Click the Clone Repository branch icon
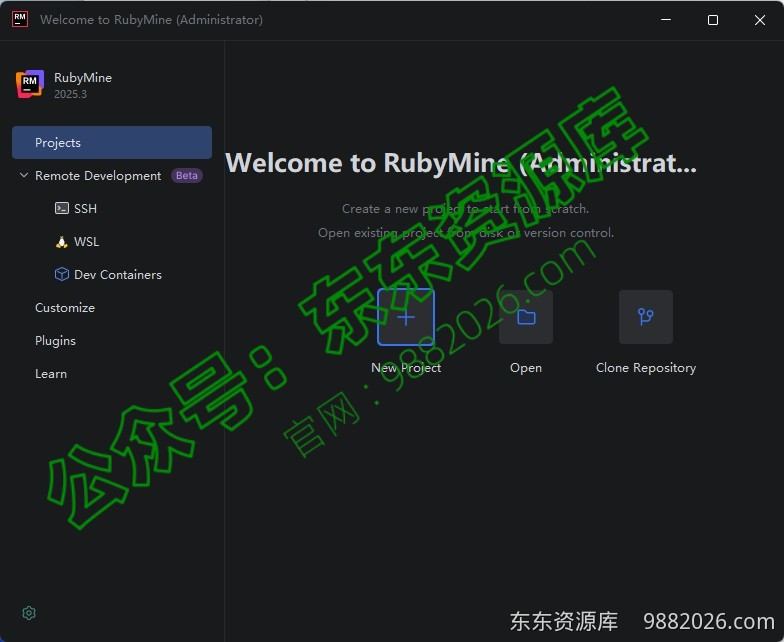Screen dimensions: 784x642 point(646,317)
